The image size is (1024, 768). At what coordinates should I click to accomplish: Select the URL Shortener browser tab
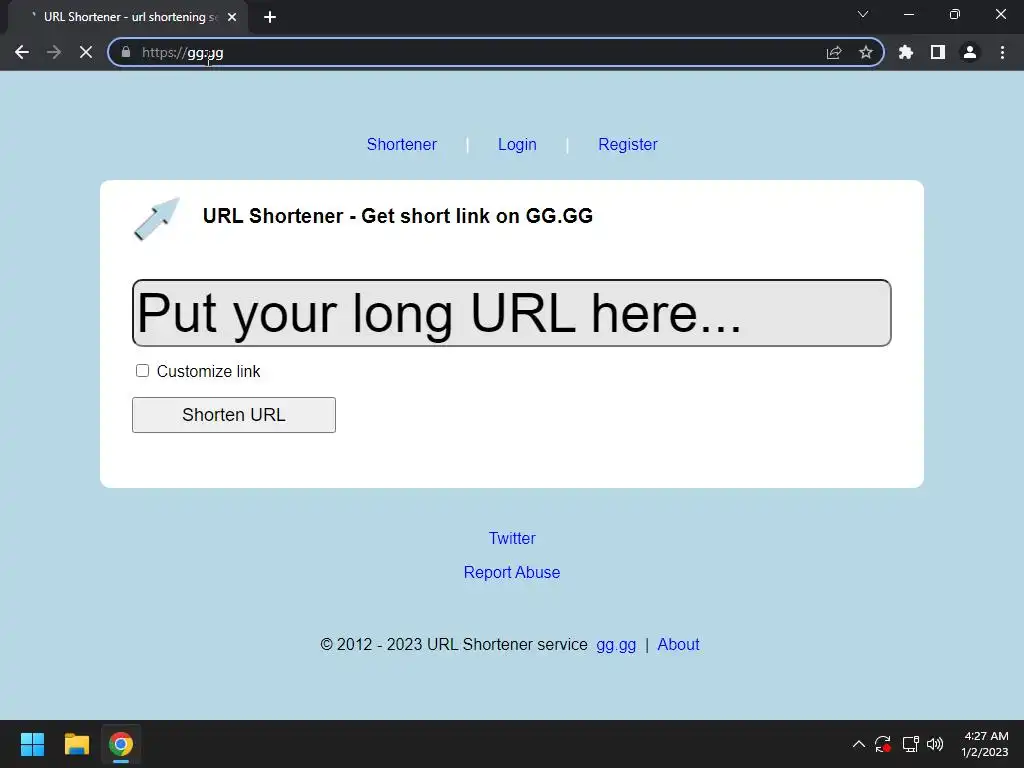tap(128, 17)
